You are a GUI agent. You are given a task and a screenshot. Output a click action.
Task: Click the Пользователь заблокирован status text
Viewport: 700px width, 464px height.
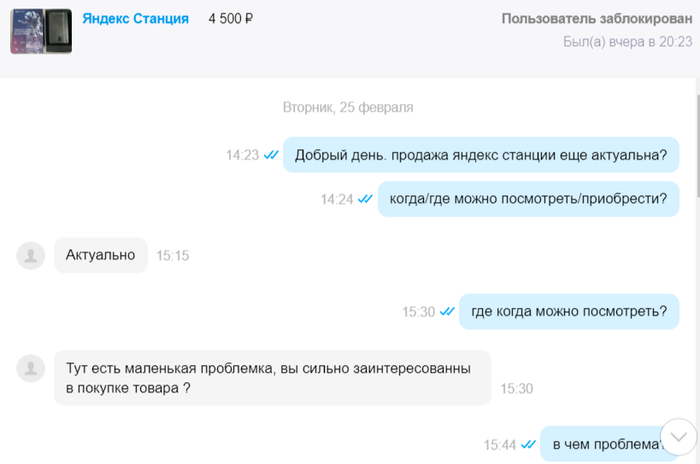pyautogui.click(x=596, y=19)
